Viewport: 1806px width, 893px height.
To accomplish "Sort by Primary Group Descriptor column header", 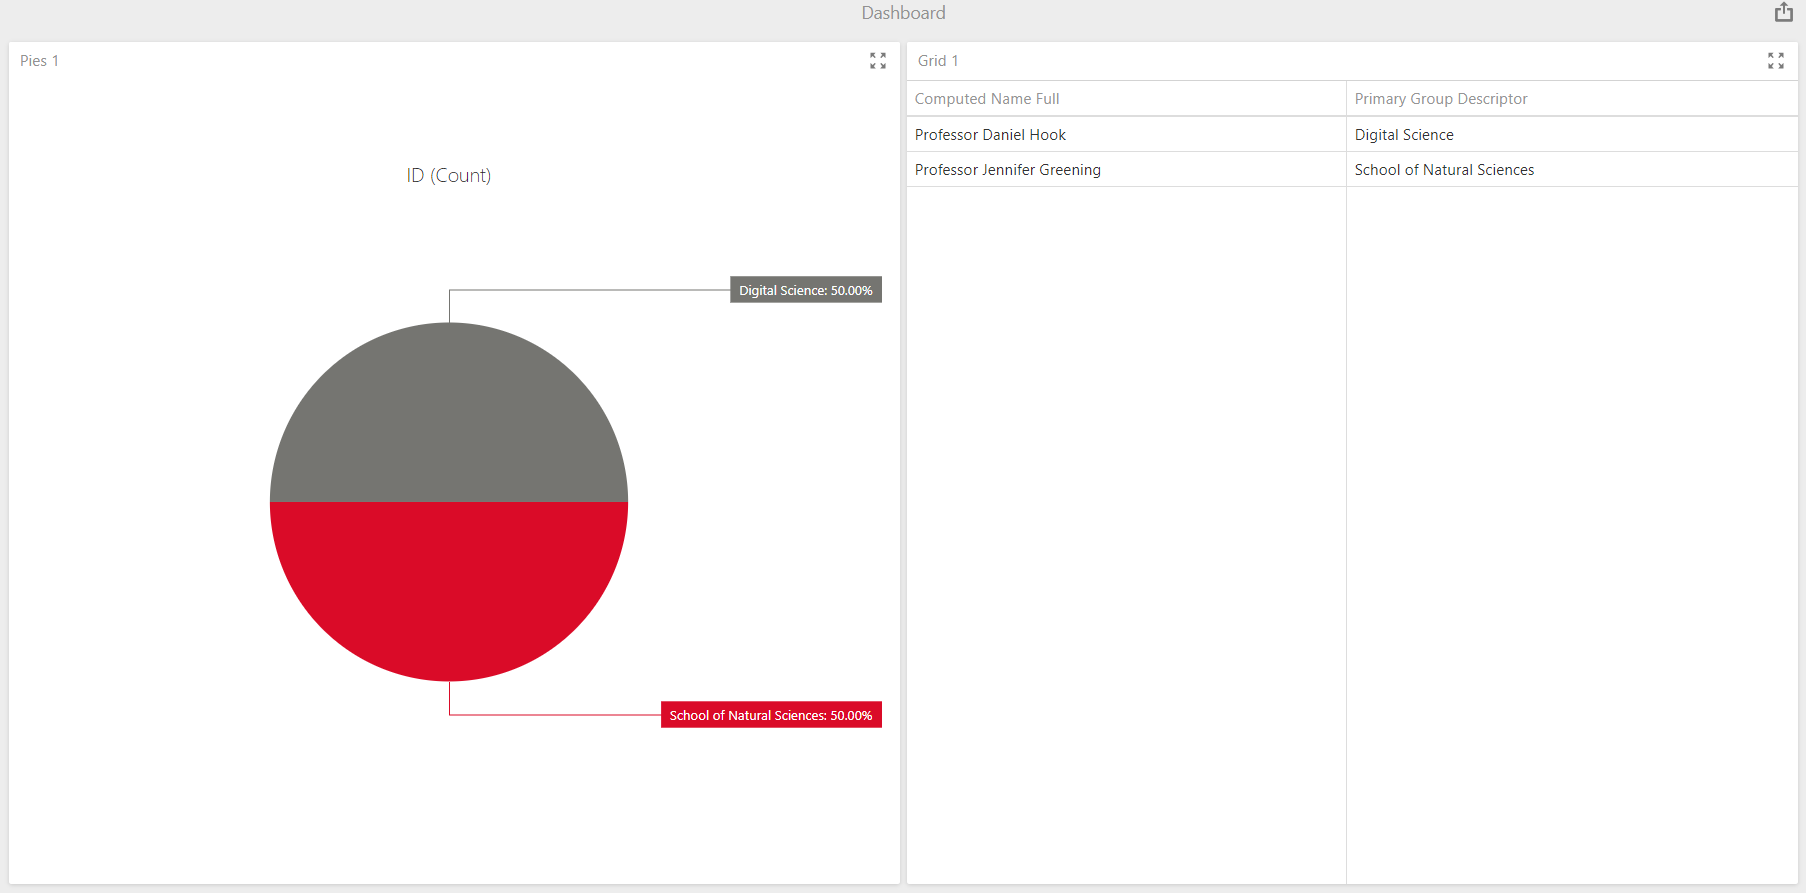I will tap(1440, 99).
